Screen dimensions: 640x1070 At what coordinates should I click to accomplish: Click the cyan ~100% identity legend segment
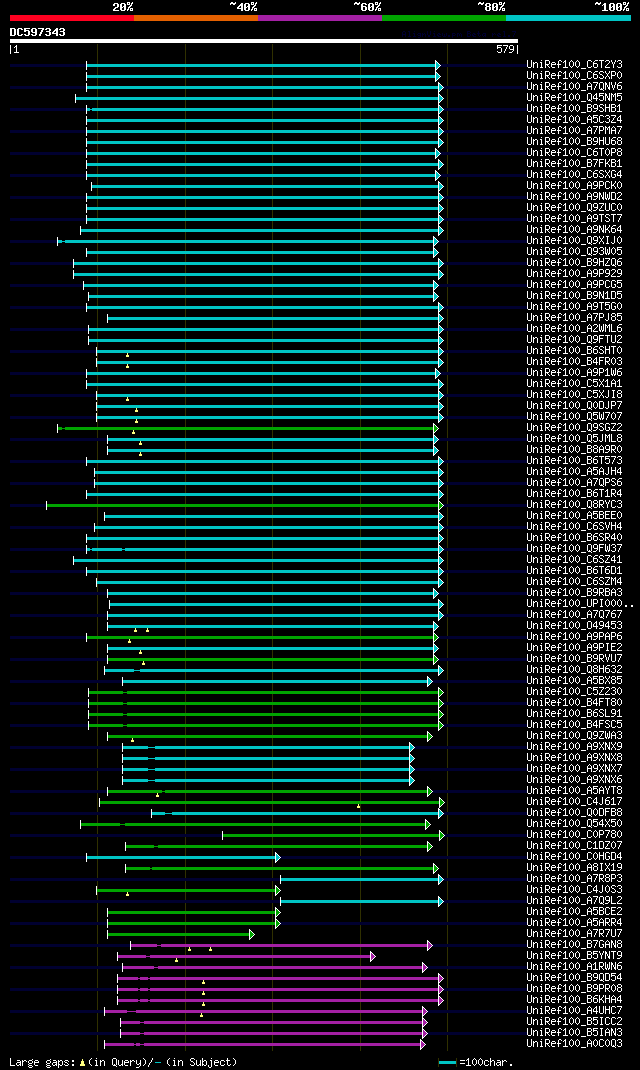pyautogui.click(x=568, y=17)
